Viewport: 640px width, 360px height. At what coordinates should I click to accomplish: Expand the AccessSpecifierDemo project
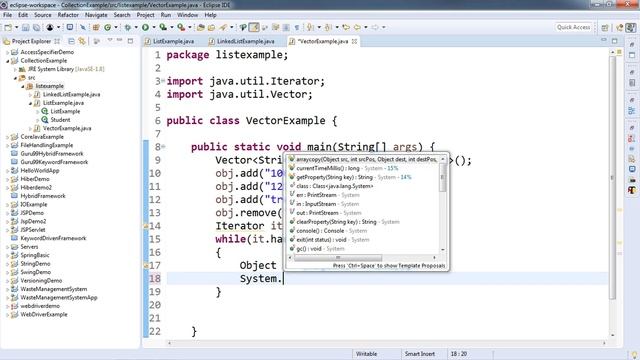coord(7,52)
